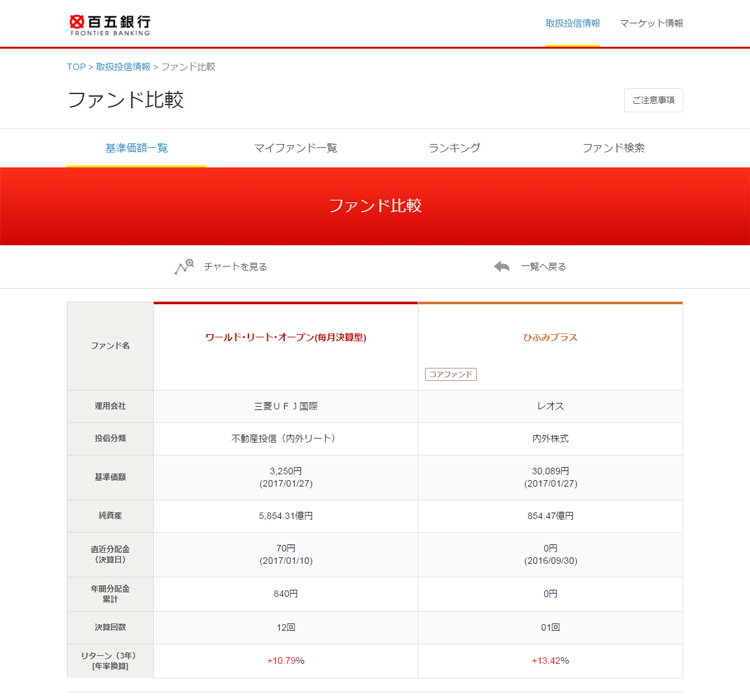Switch to the ファンド検索 tab
750x700 pixels.
[613, 148]
